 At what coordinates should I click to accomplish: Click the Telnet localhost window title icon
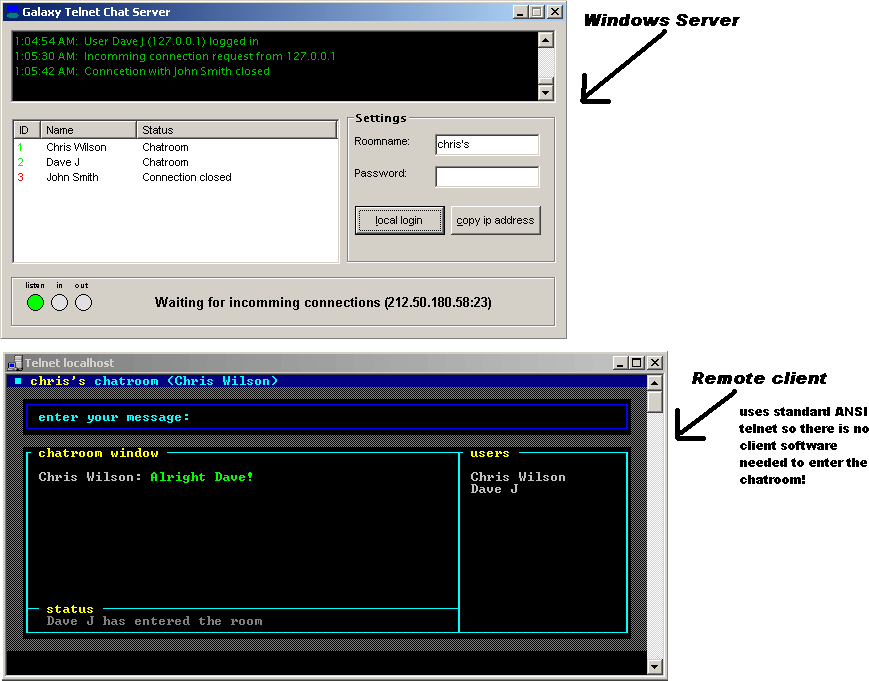pyautogui.click(x=14, y=363)
